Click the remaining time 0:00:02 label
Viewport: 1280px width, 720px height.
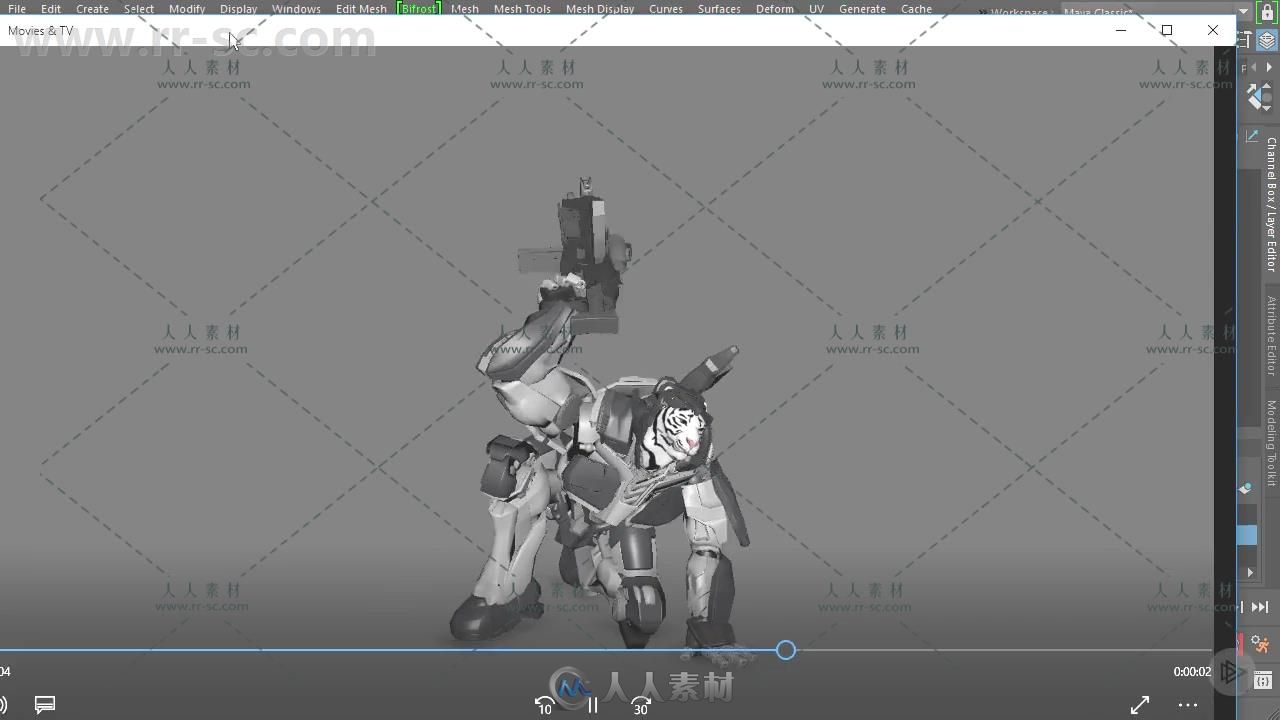(1192, 672)
